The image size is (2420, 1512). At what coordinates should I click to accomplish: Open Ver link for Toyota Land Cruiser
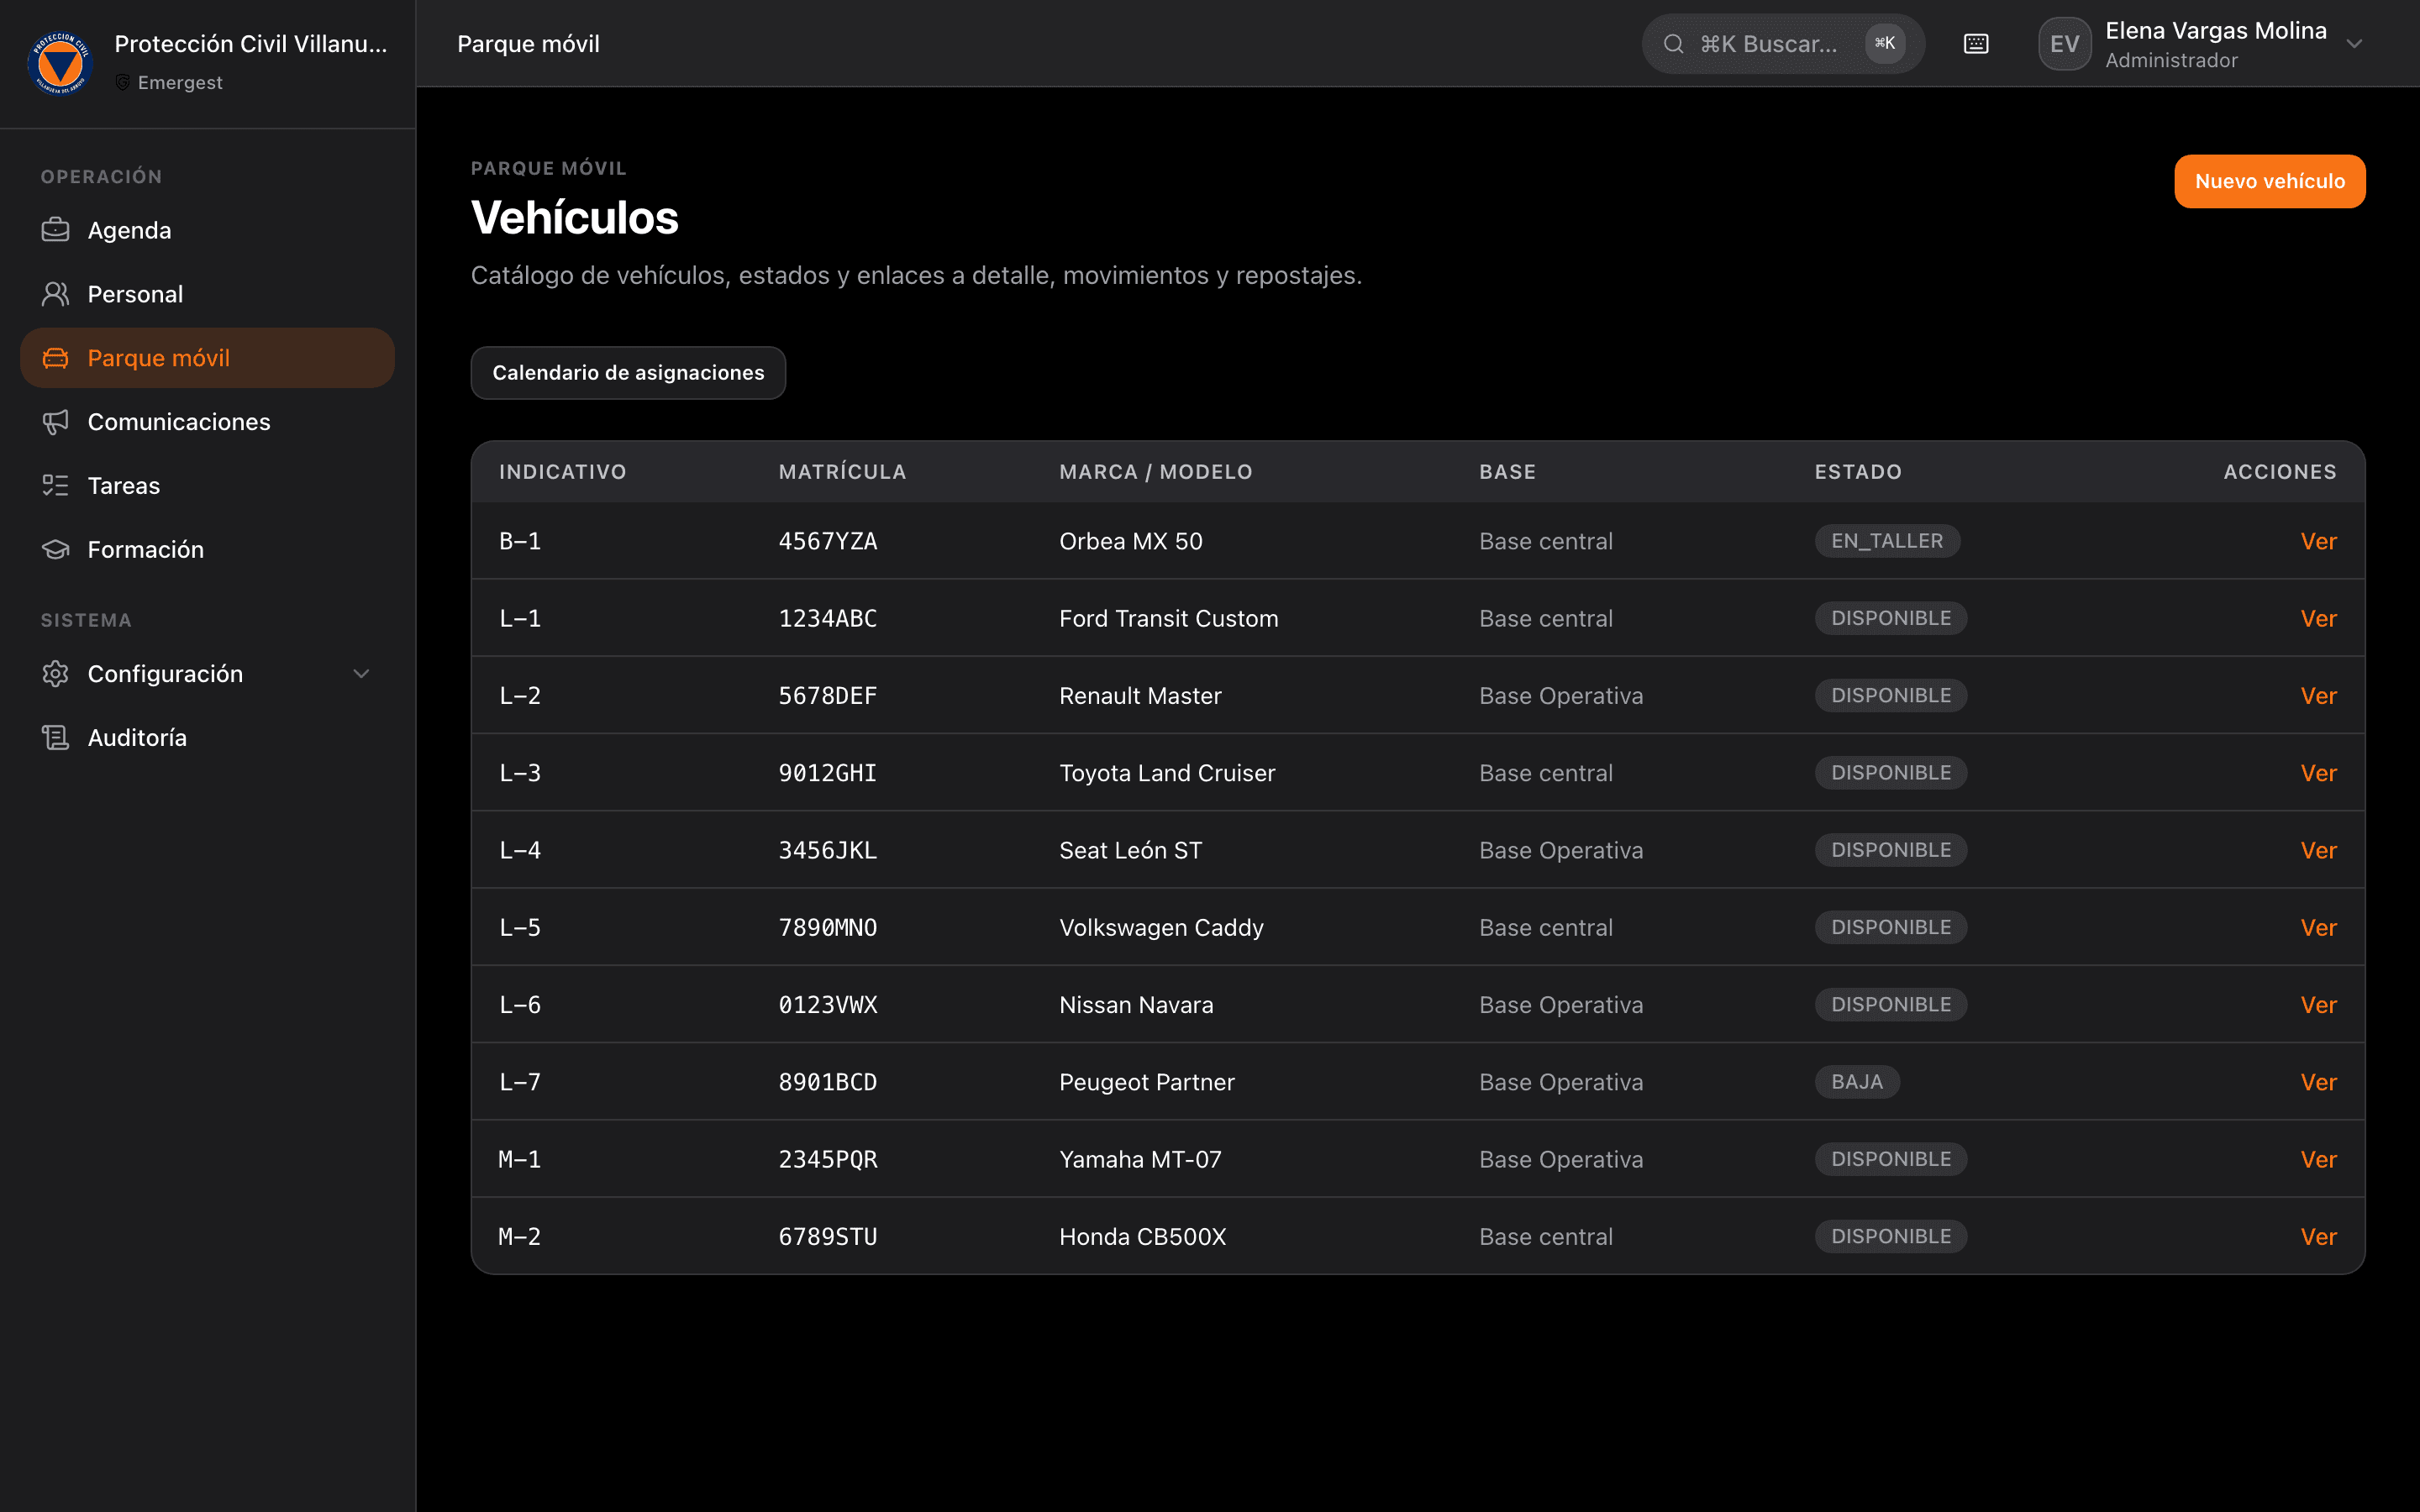(x=2318, y=773)
